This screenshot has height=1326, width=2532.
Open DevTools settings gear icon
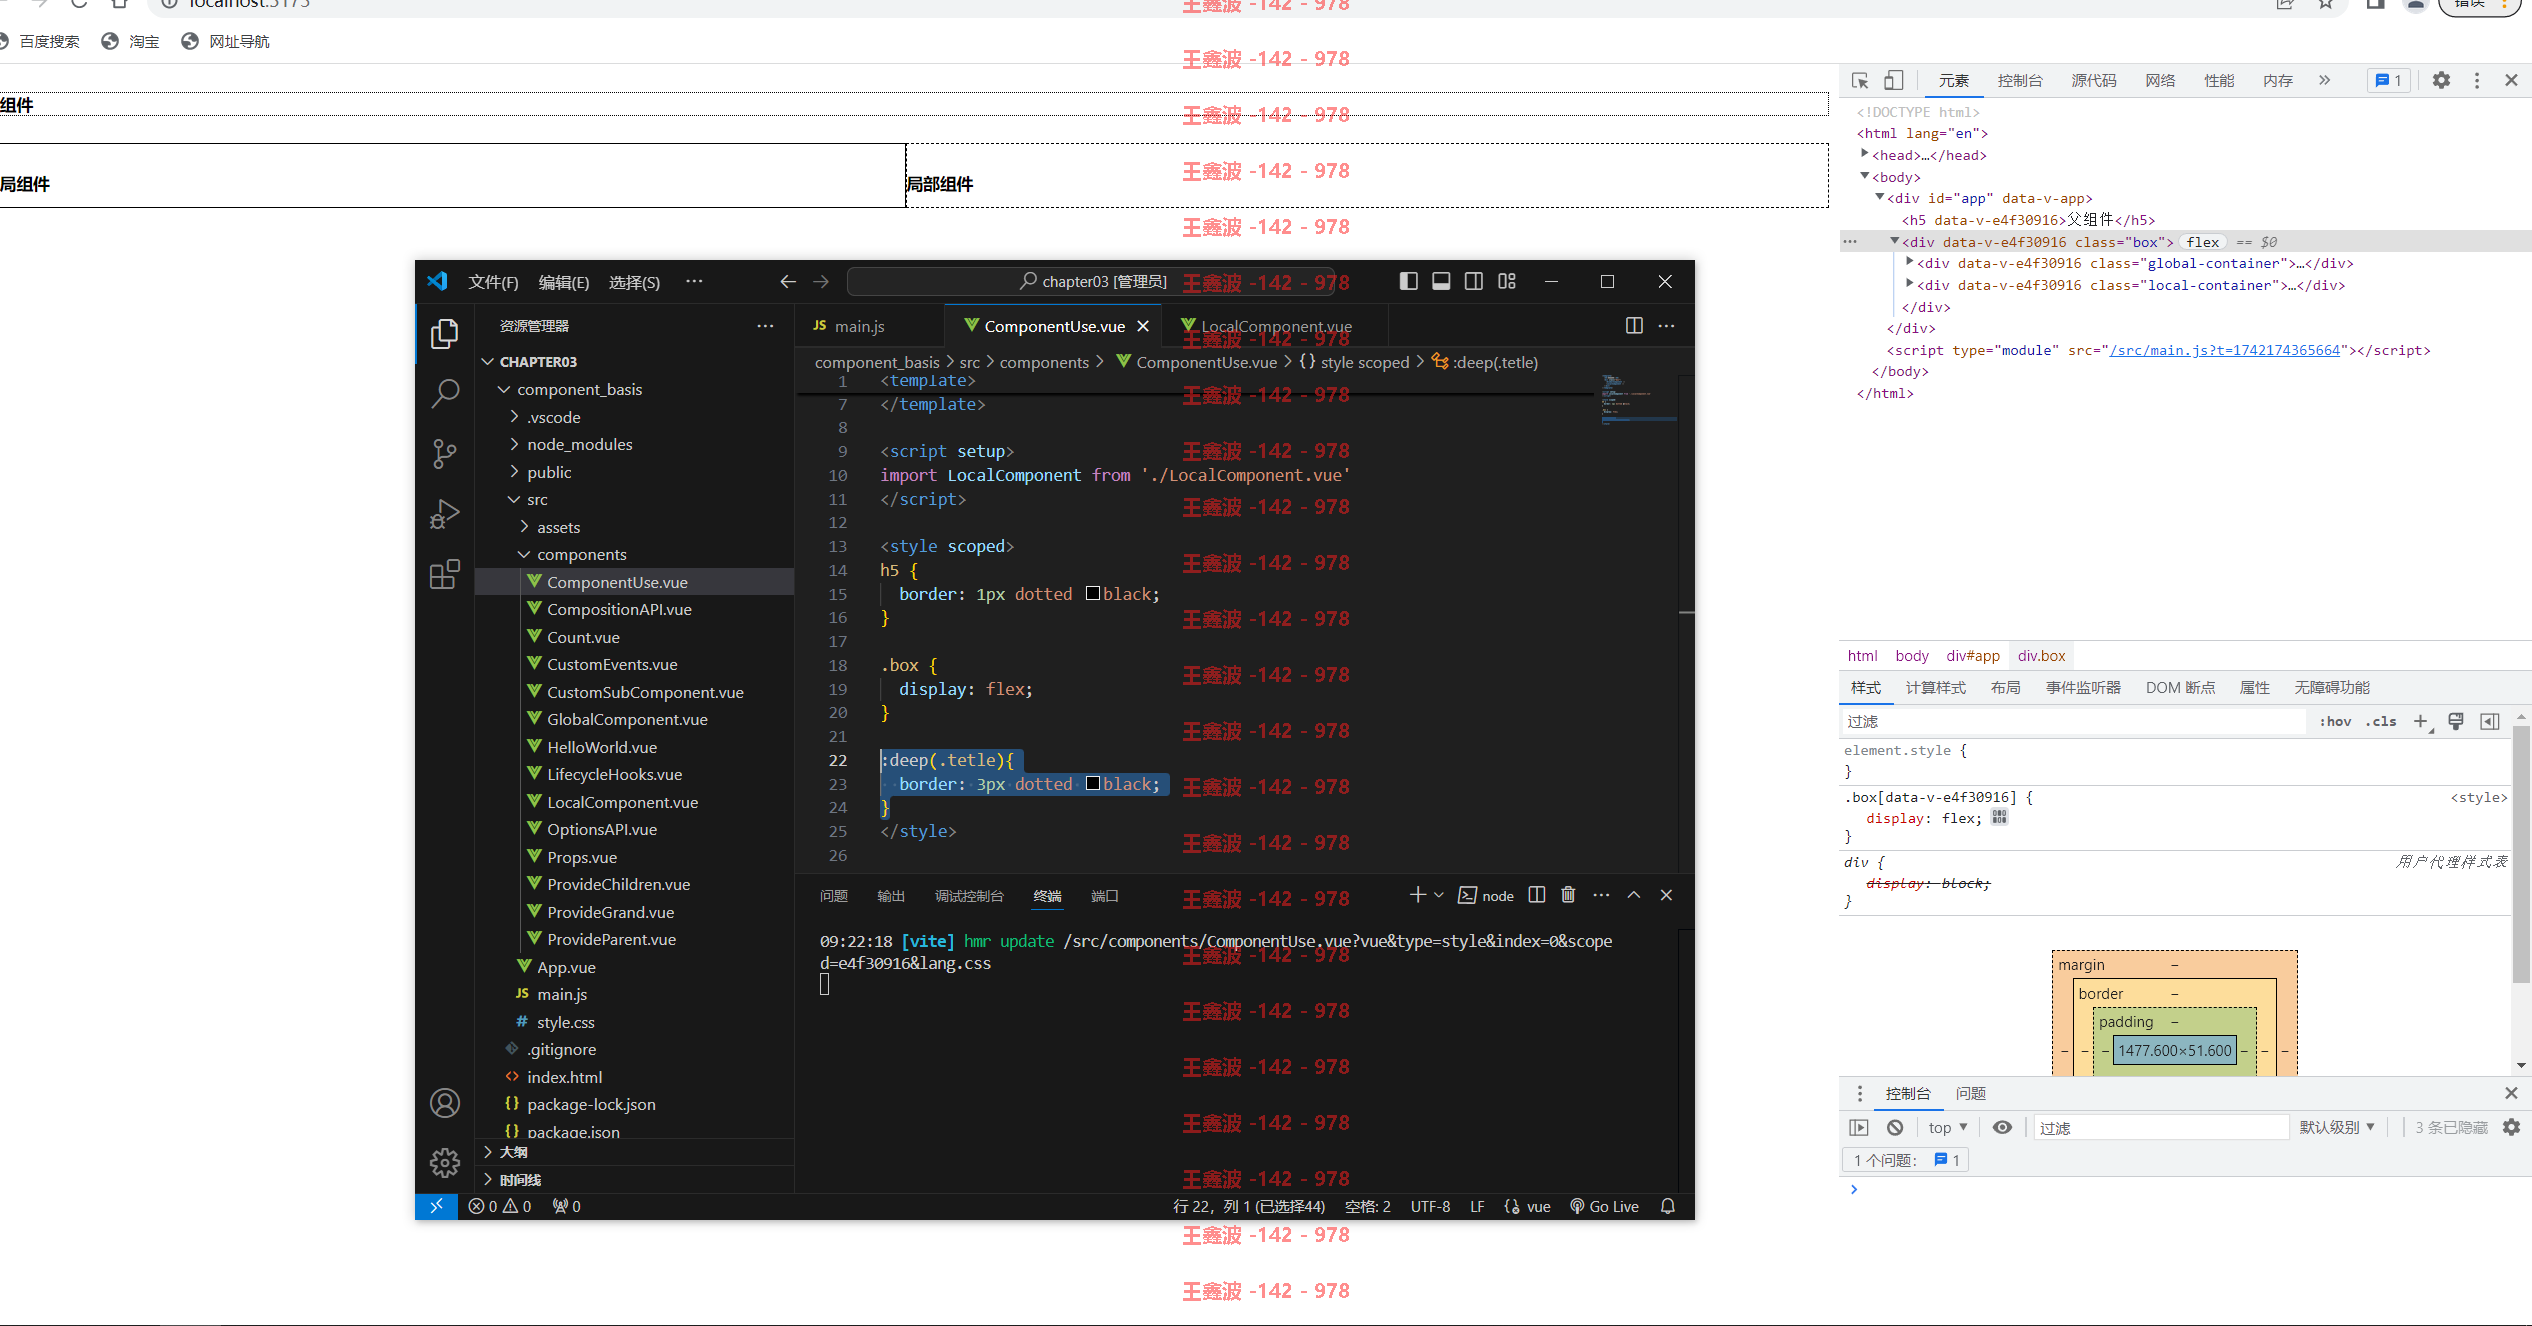tap(2441, 81)
